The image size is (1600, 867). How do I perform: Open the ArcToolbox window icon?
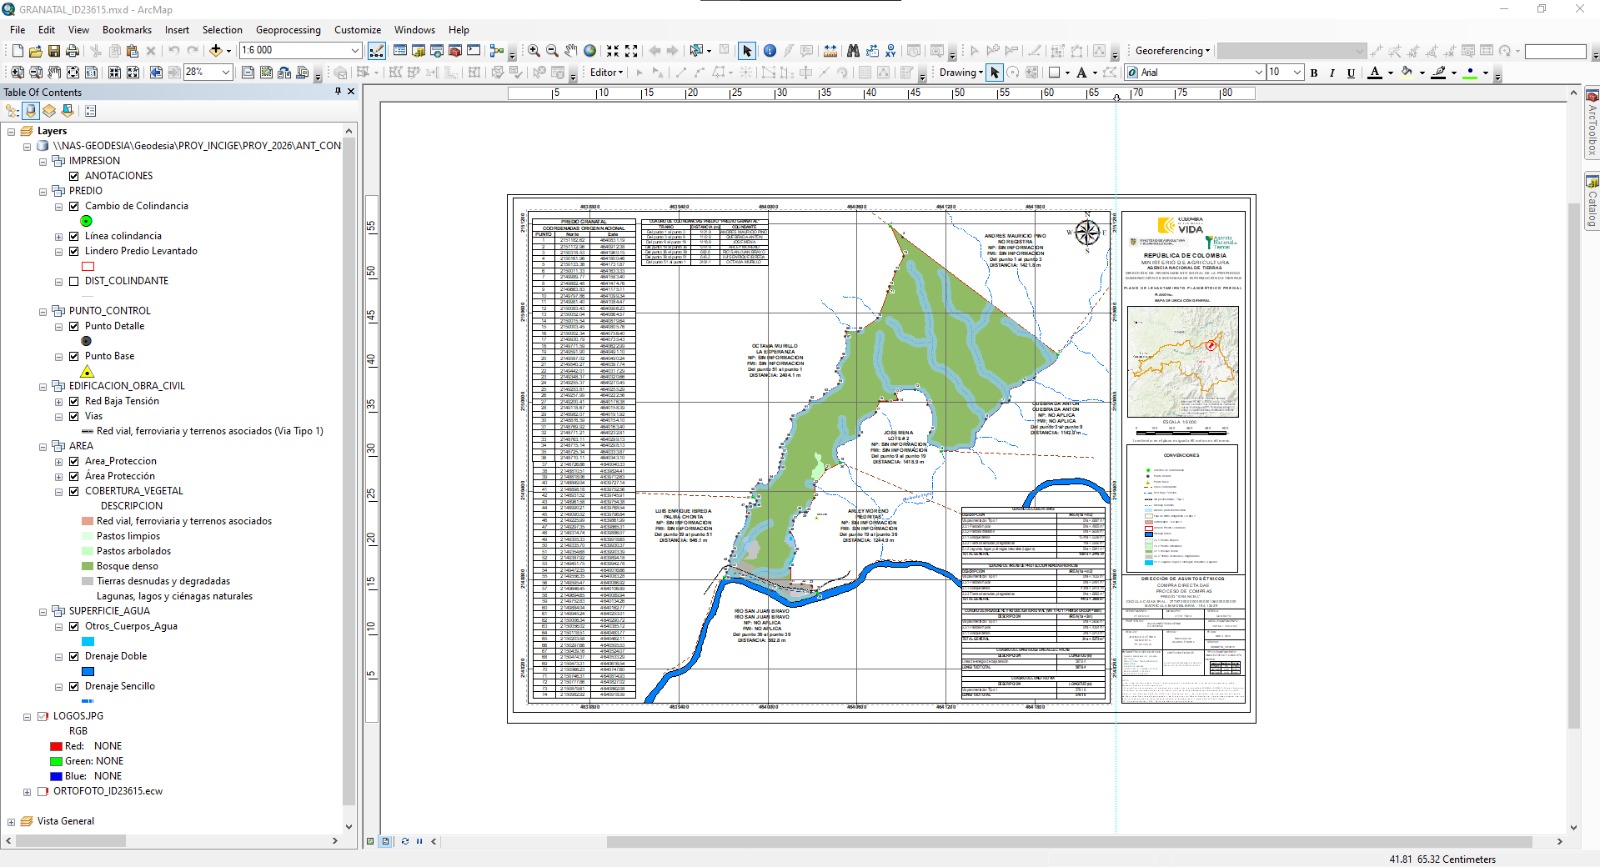[x=454, y=50]
